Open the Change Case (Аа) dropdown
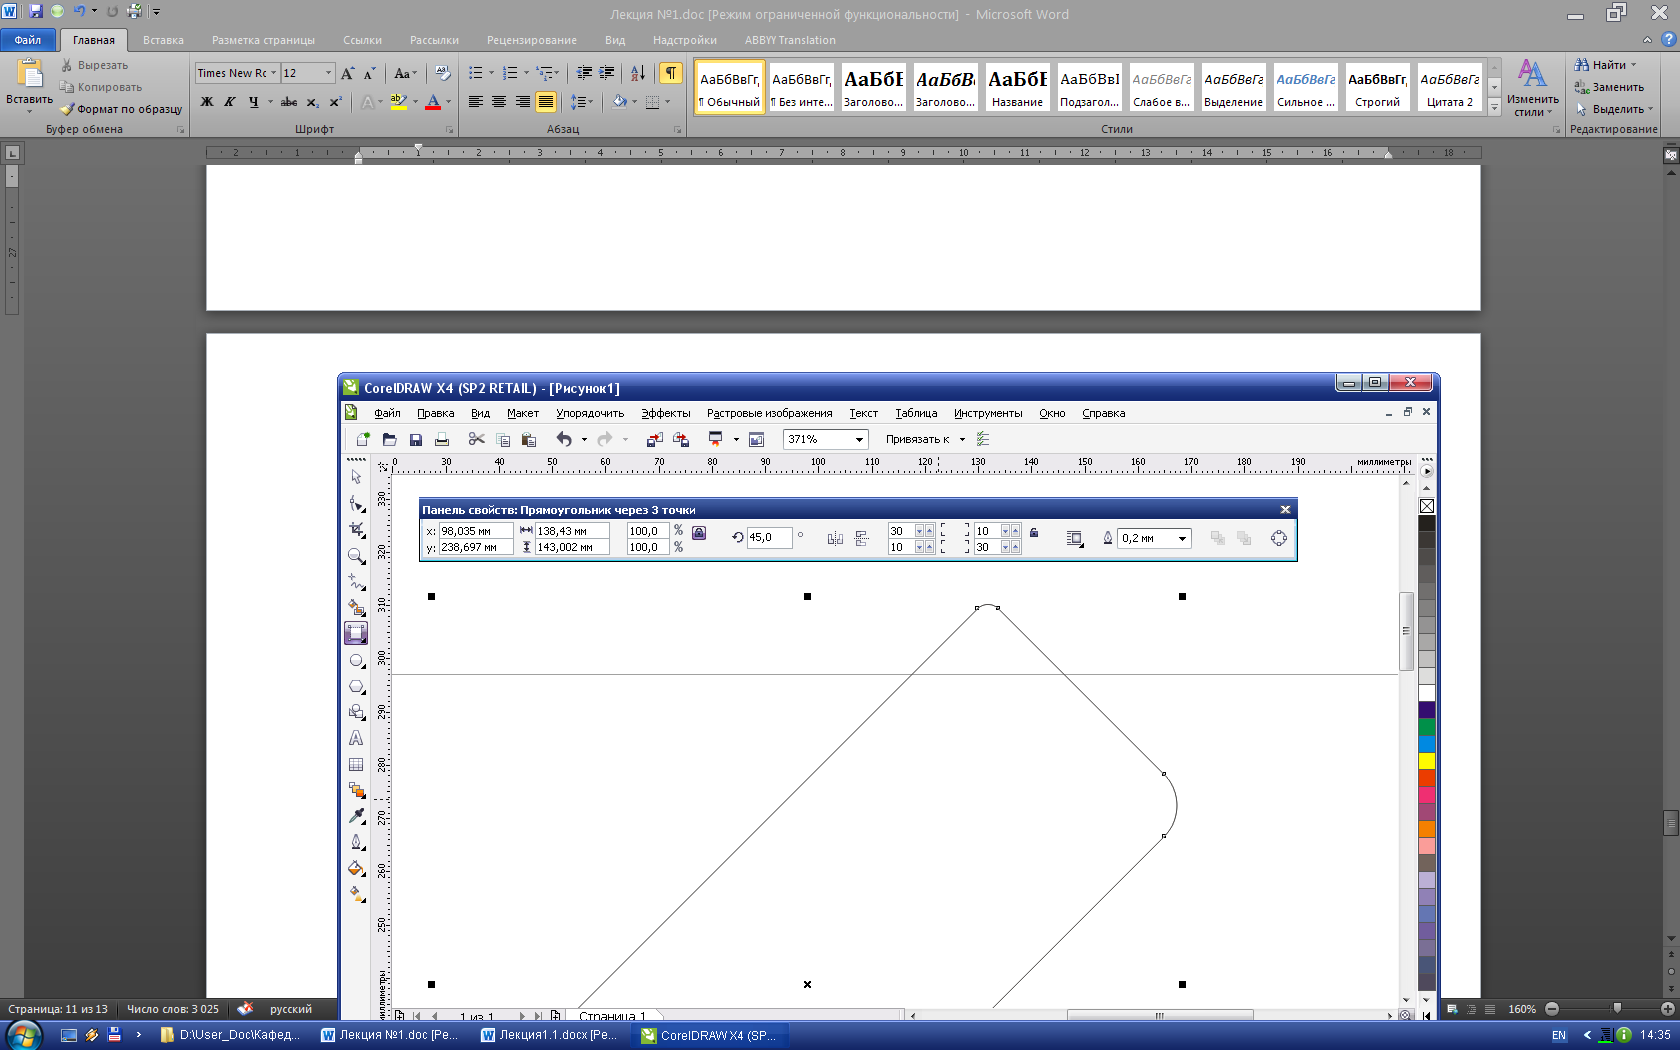The image size is (1680, 1050). [405, 73]
